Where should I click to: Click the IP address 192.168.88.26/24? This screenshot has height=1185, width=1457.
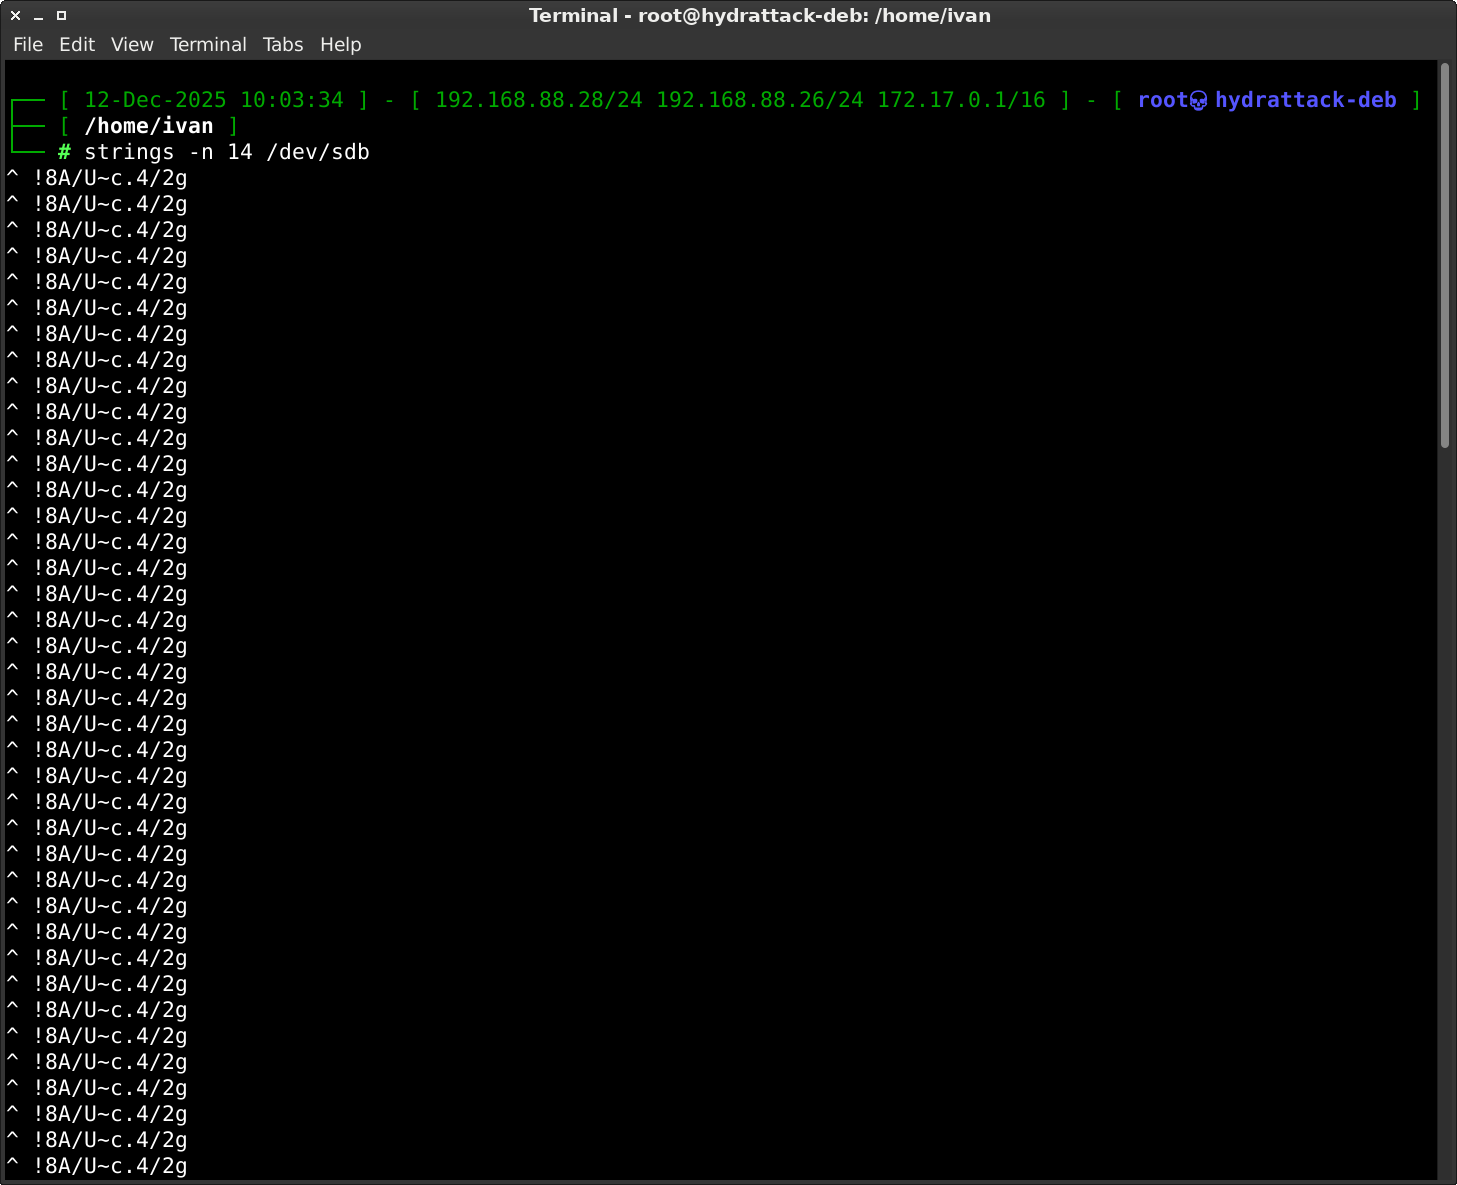(x=760, y=100)
